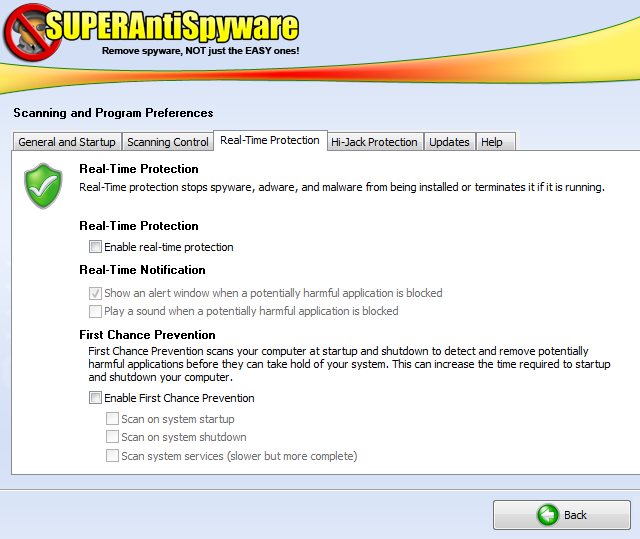The height and width of the screenshot is (539, 640).
Task: Click the green shield checkmark icon
Action: 43,184
